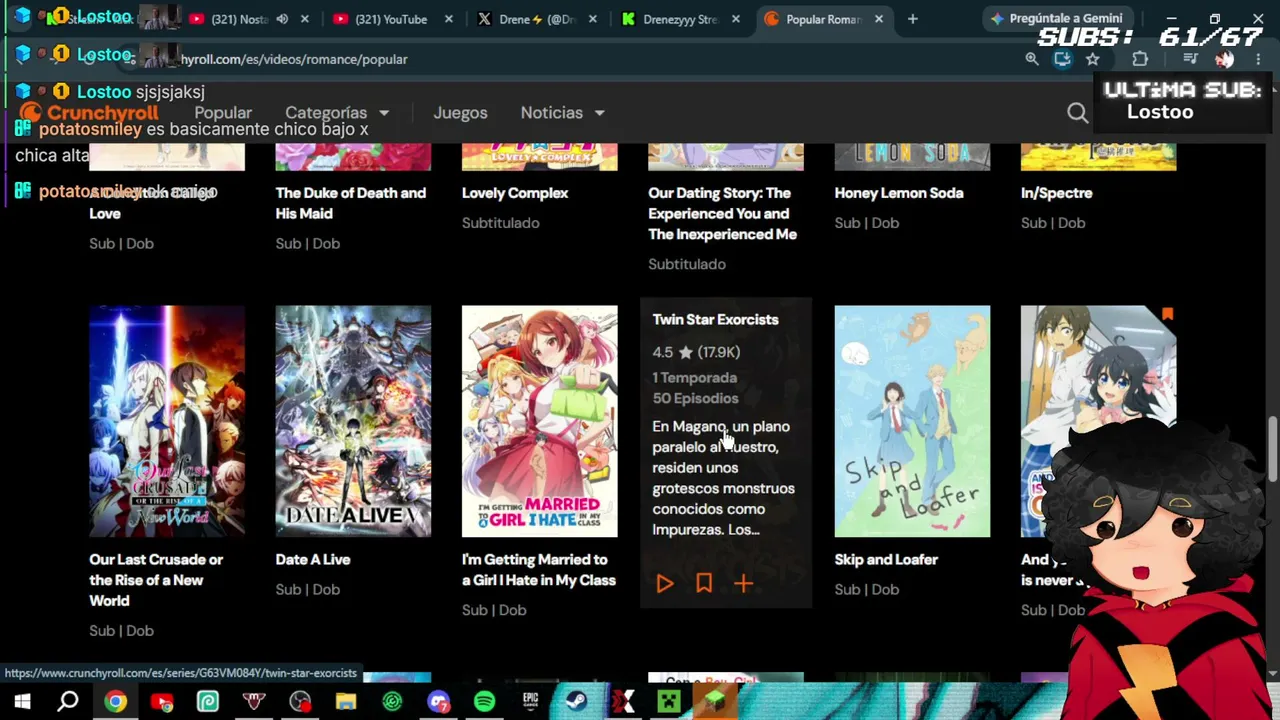Open the YouTube app on the taskbar
This screenshot has height=720, width=1280.
click(161, 702)
